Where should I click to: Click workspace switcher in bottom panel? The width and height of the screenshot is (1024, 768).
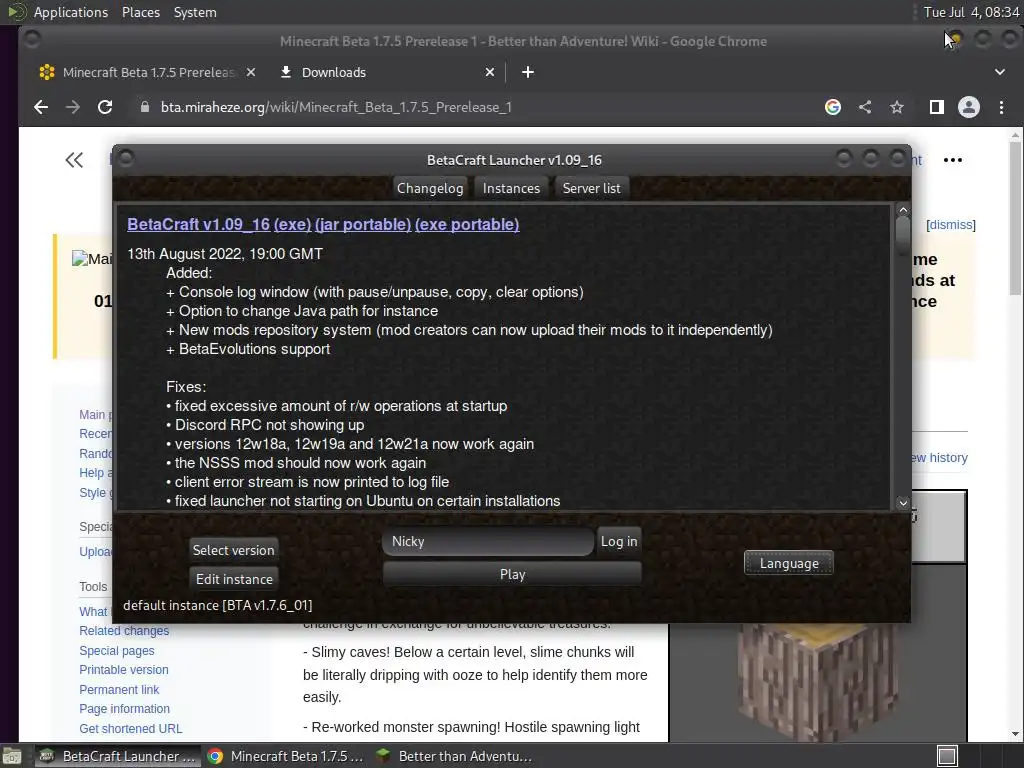947,756
